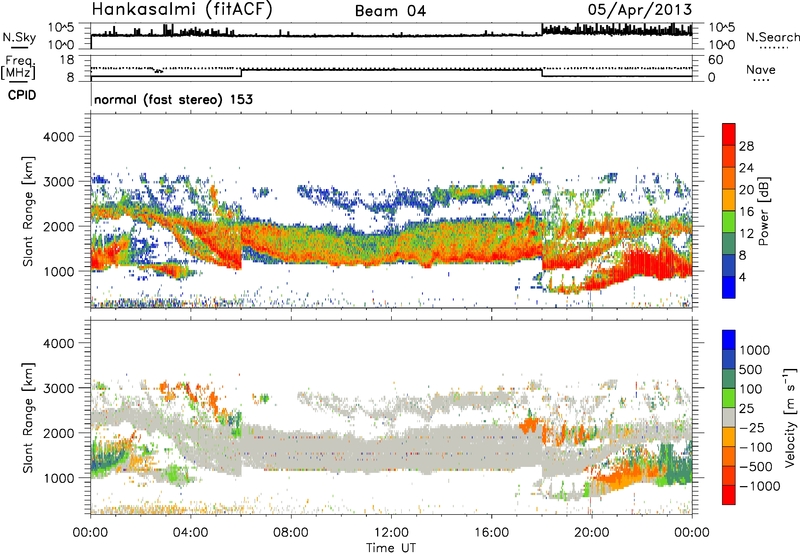
Task: Click the "Nave" legend label
Action: tap(761, 69)
